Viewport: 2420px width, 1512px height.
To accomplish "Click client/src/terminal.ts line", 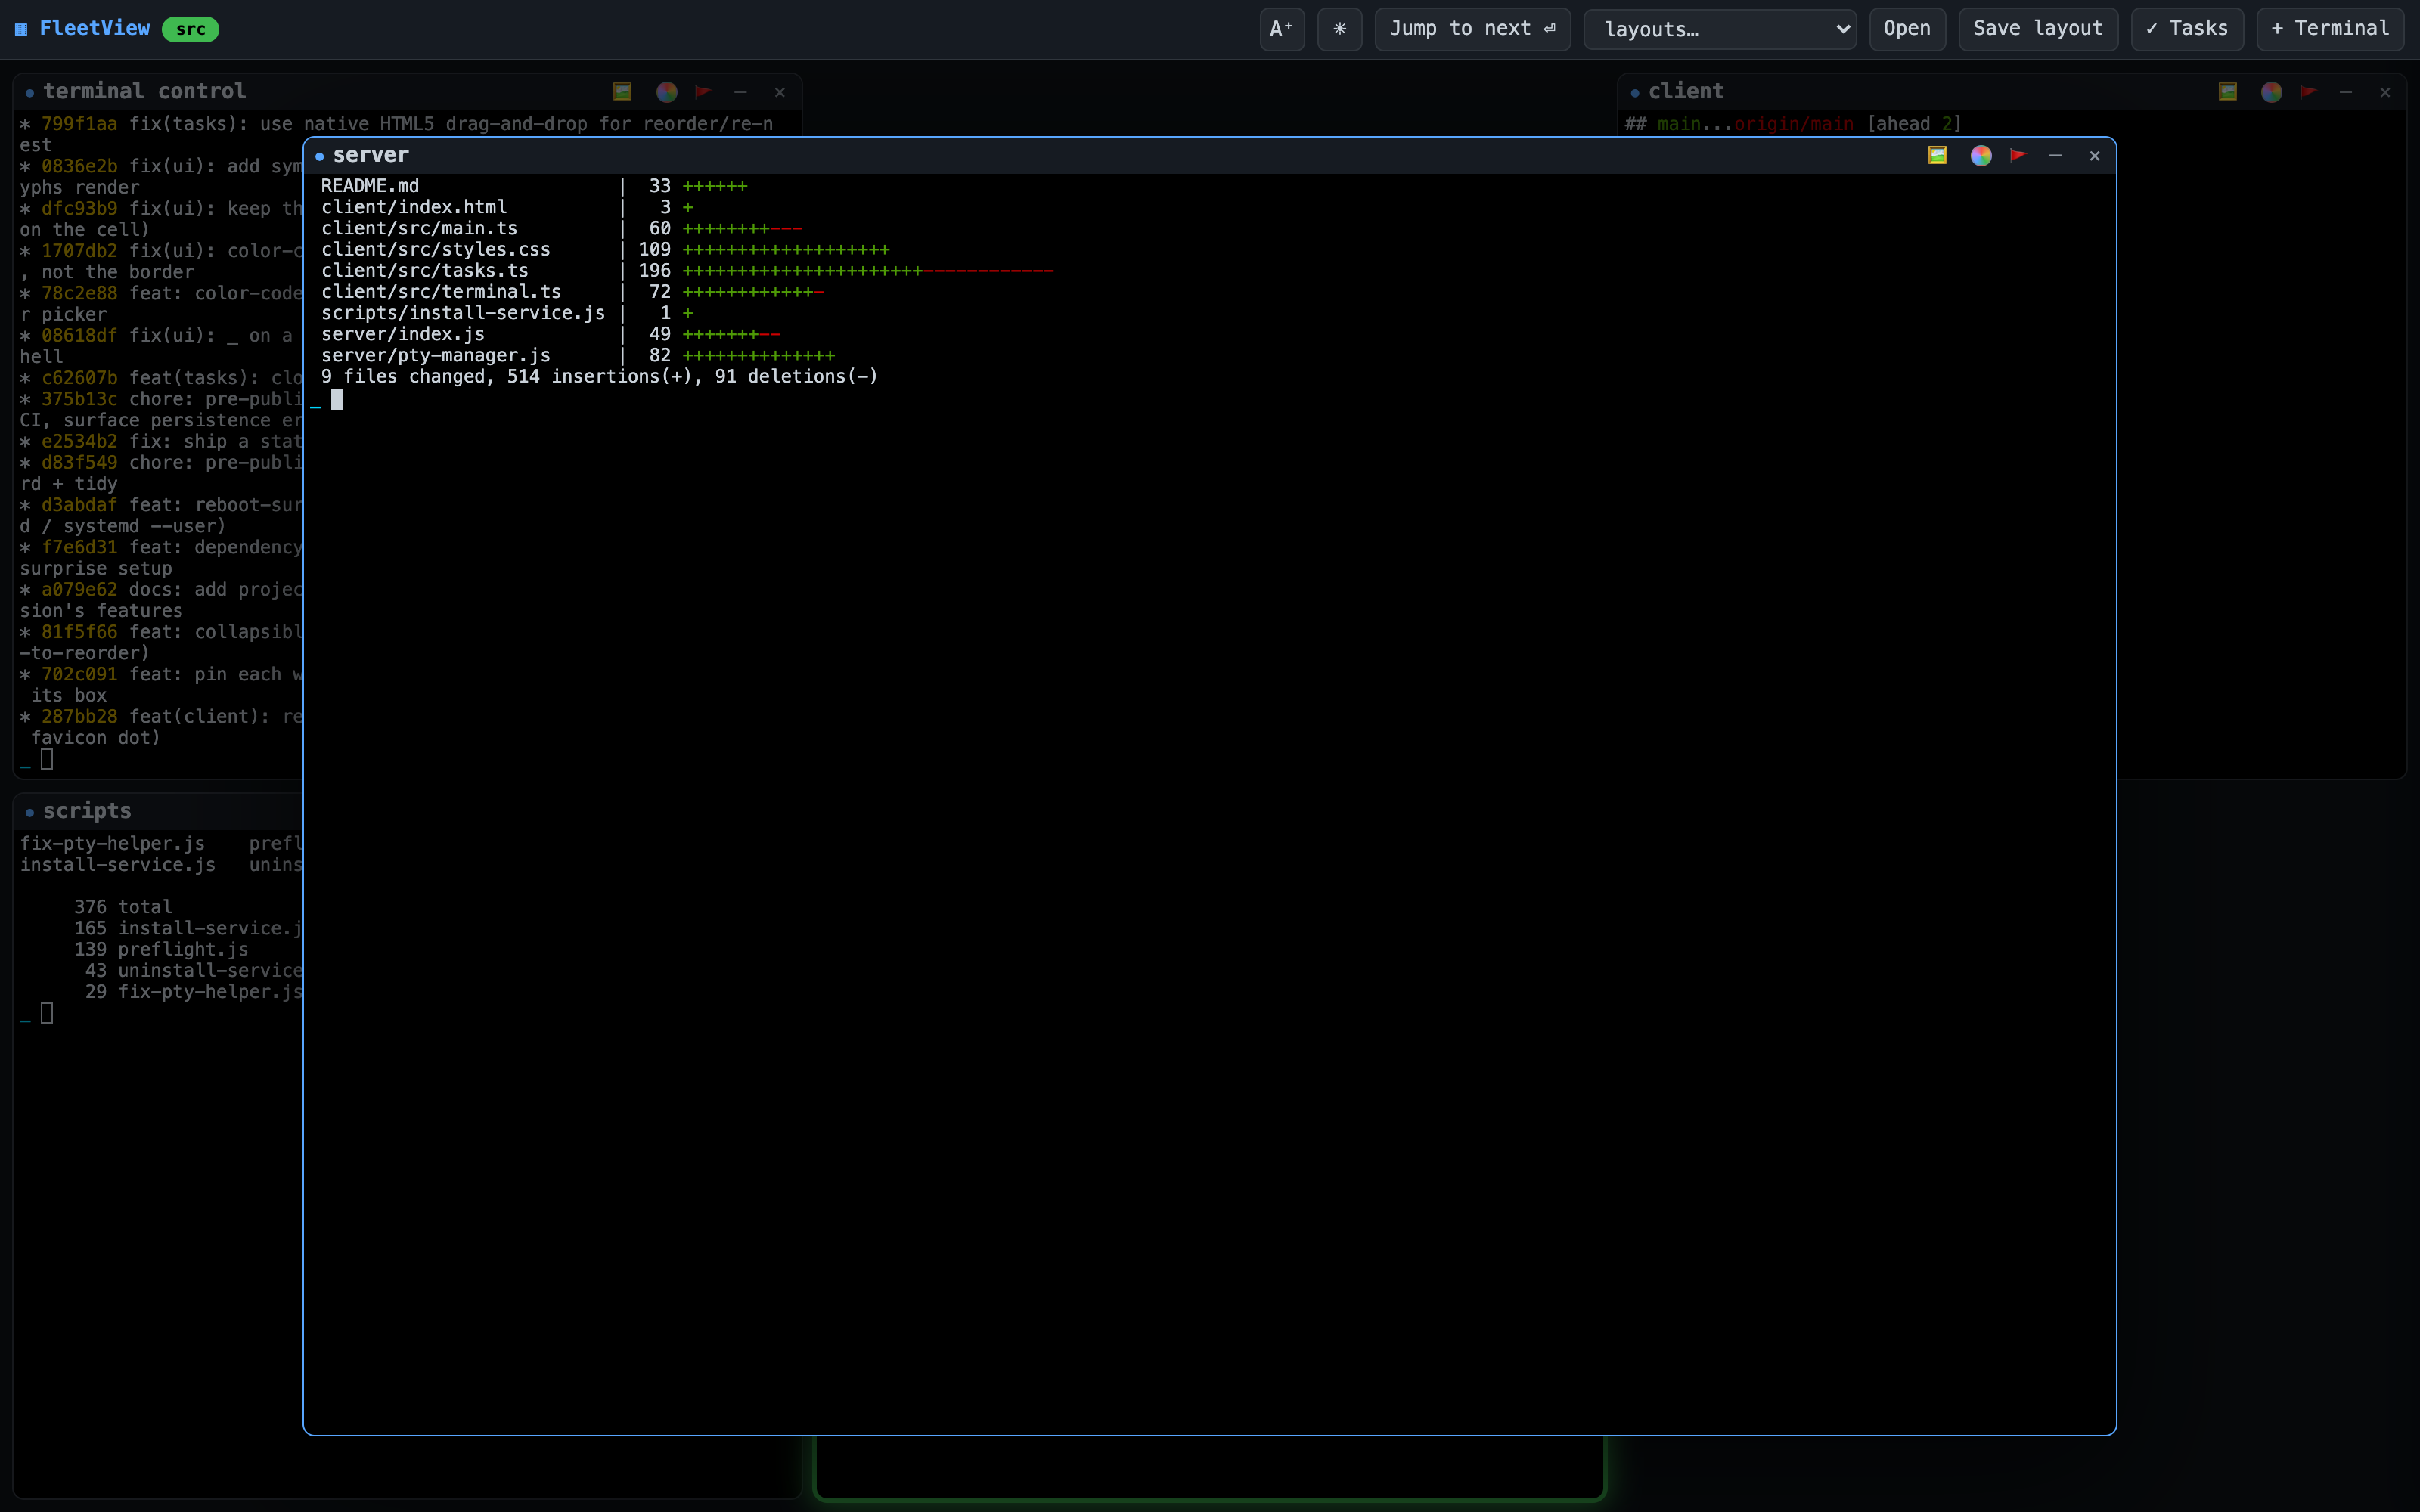I will 573,292.
